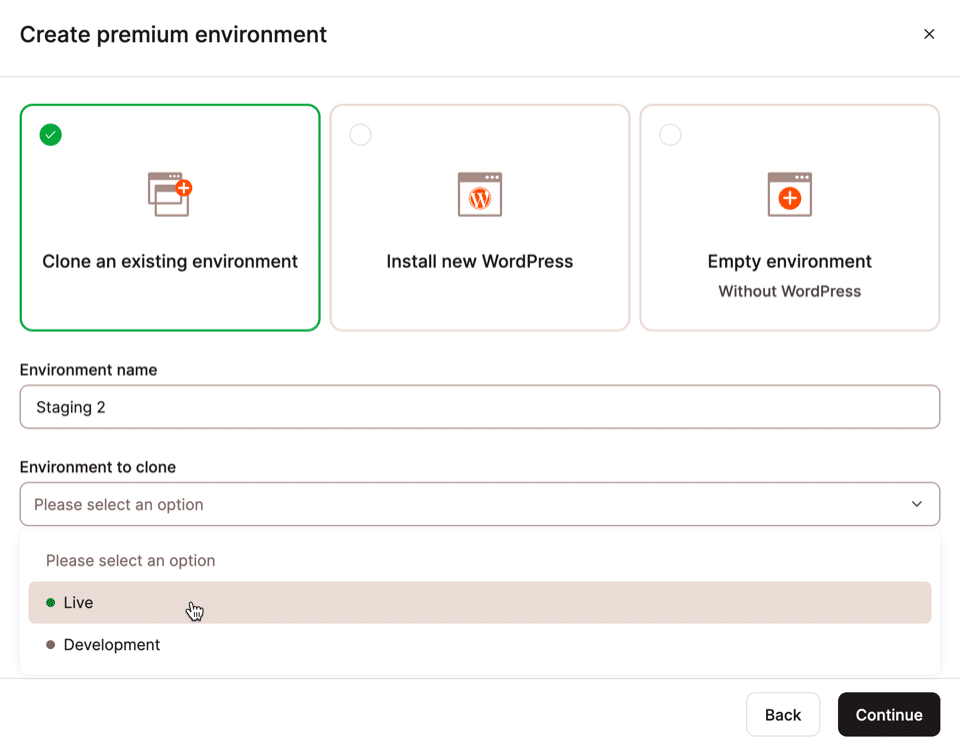The image size is (960, 744).
Task: Choose the 'Please select an option' list entry
Action: click(131, 561)
